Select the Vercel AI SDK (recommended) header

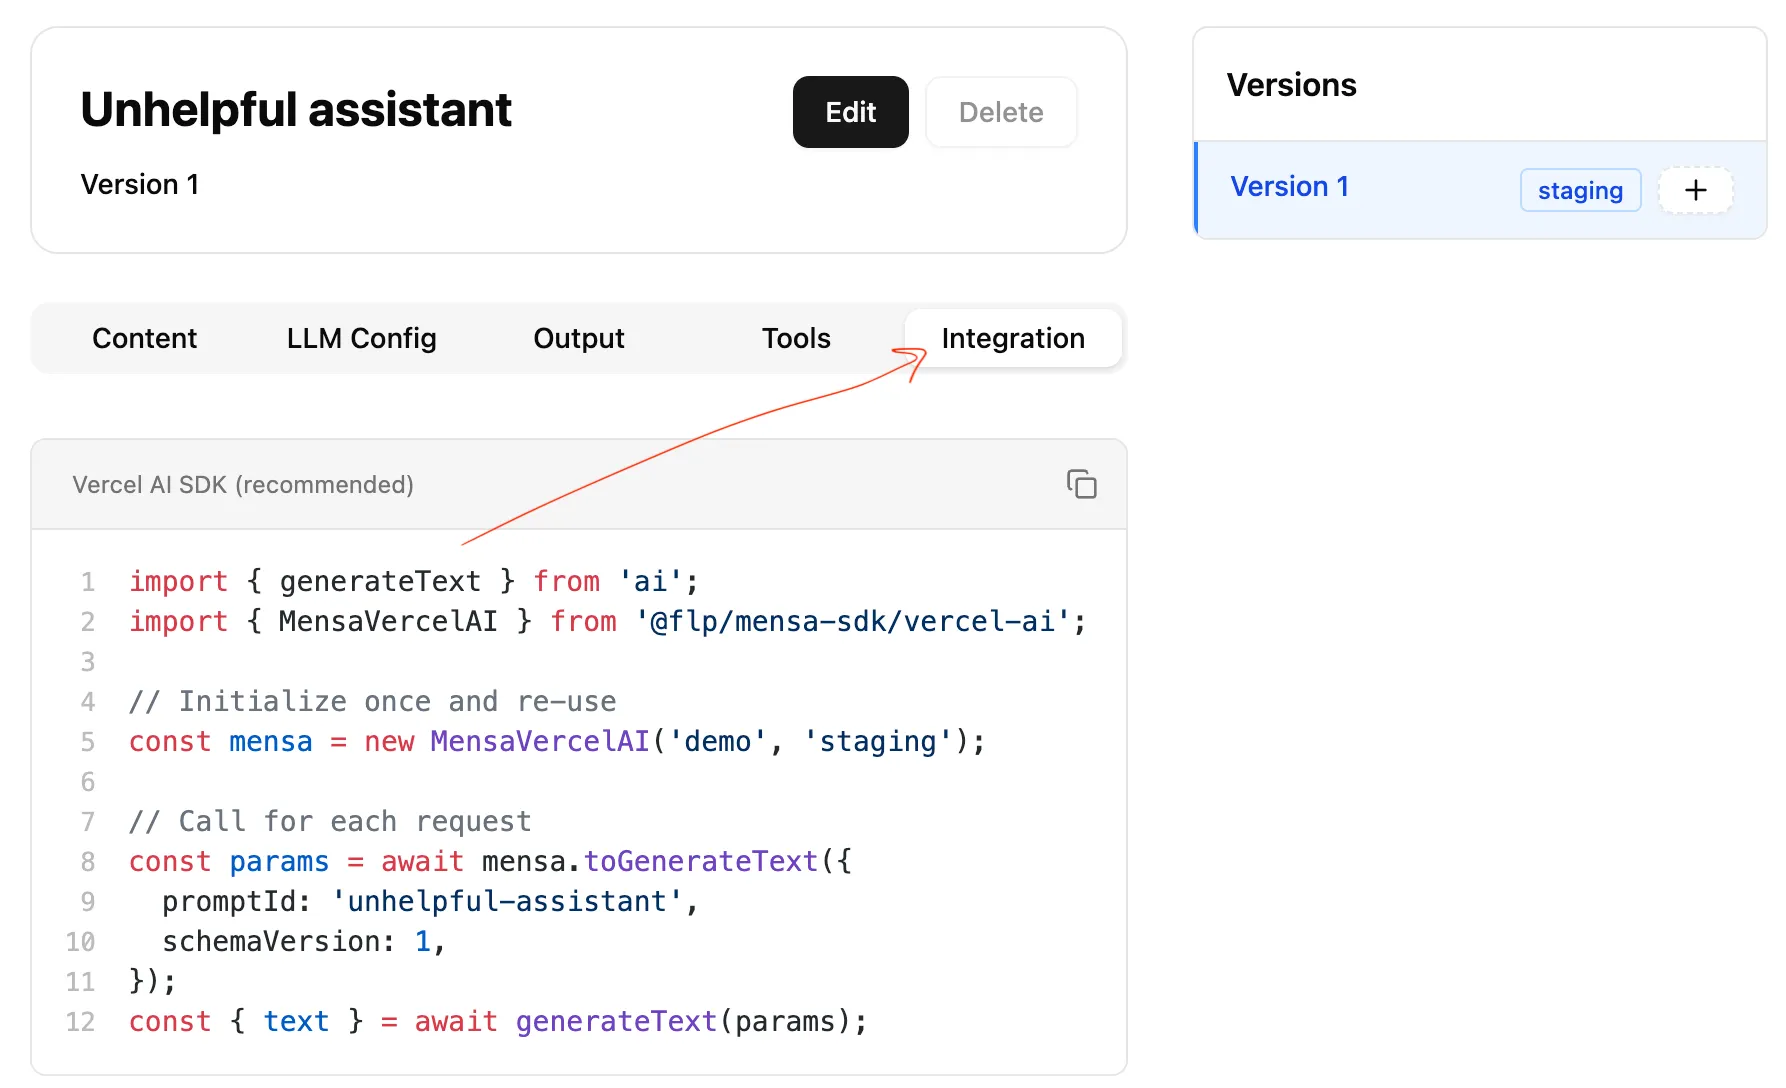242,484
